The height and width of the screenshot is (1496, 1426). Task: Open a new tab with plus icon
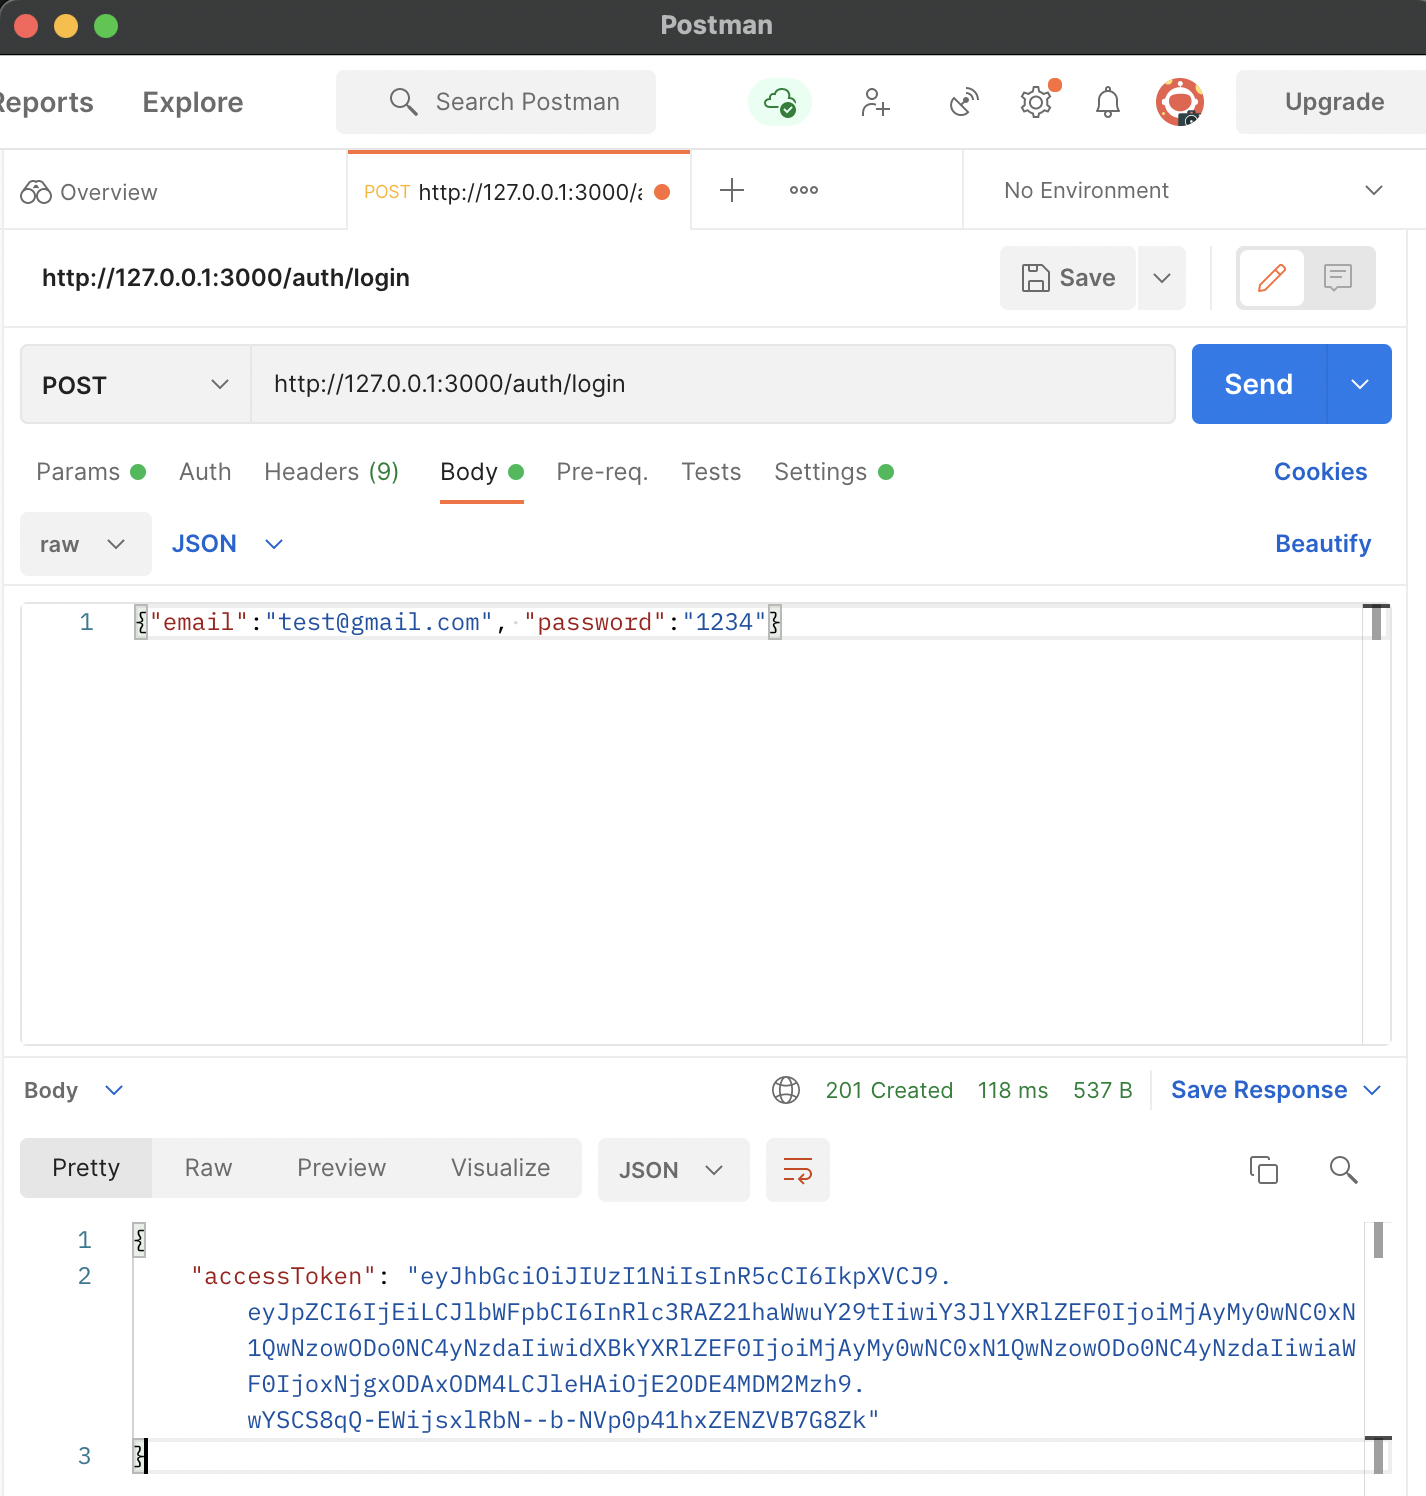coord(732,190)
